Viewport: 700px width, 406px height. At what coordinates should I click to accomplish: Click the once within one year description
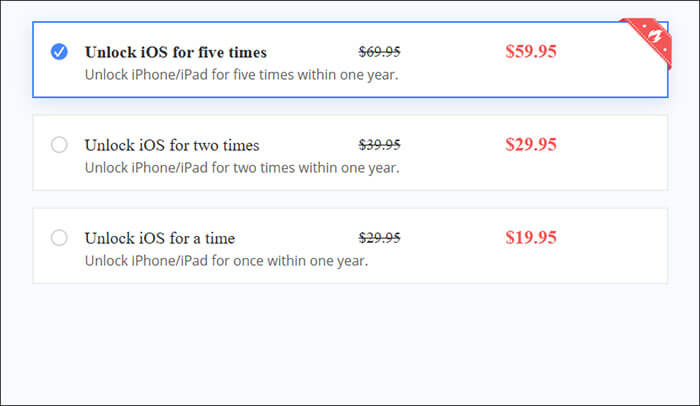point(226,261)
